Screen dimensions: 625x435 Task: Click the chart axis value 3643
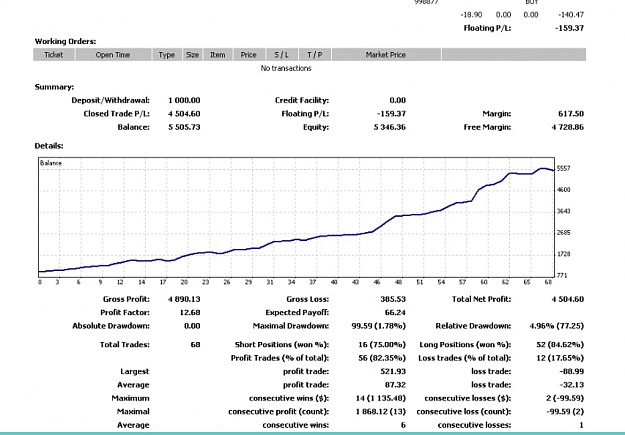[x=564, y=211]
